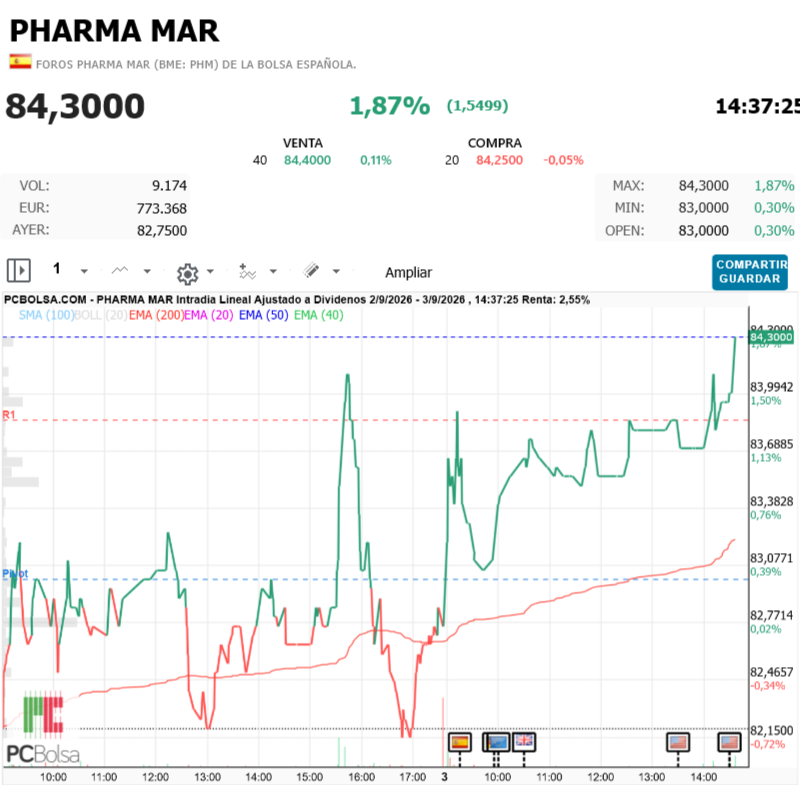
Task: Click the PHARMA MAR heading
Action: 114,31
